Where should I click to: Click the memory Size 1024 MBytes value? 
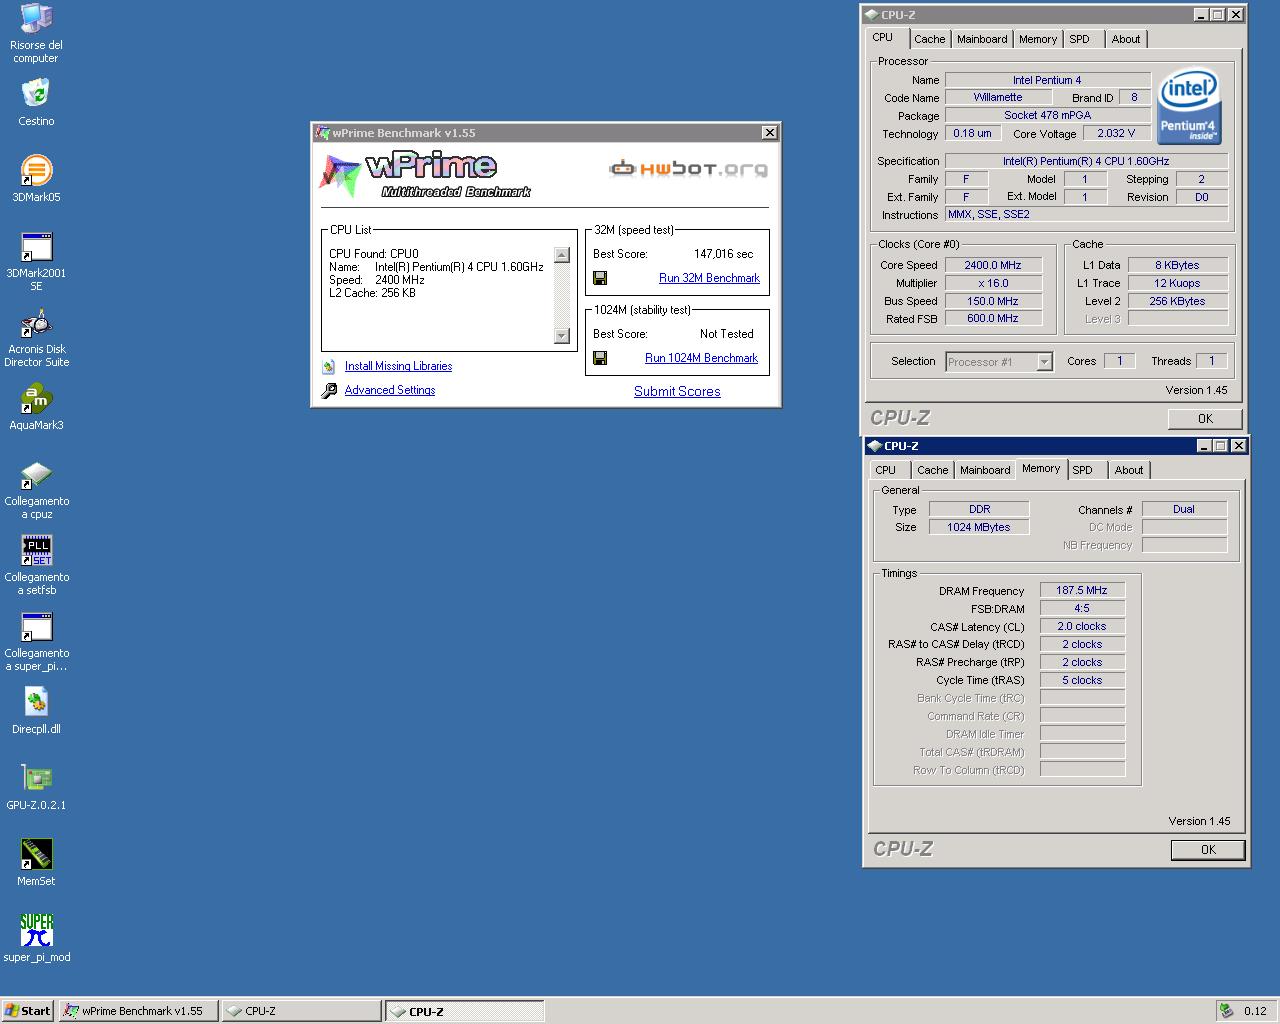(x=979, y=527)
